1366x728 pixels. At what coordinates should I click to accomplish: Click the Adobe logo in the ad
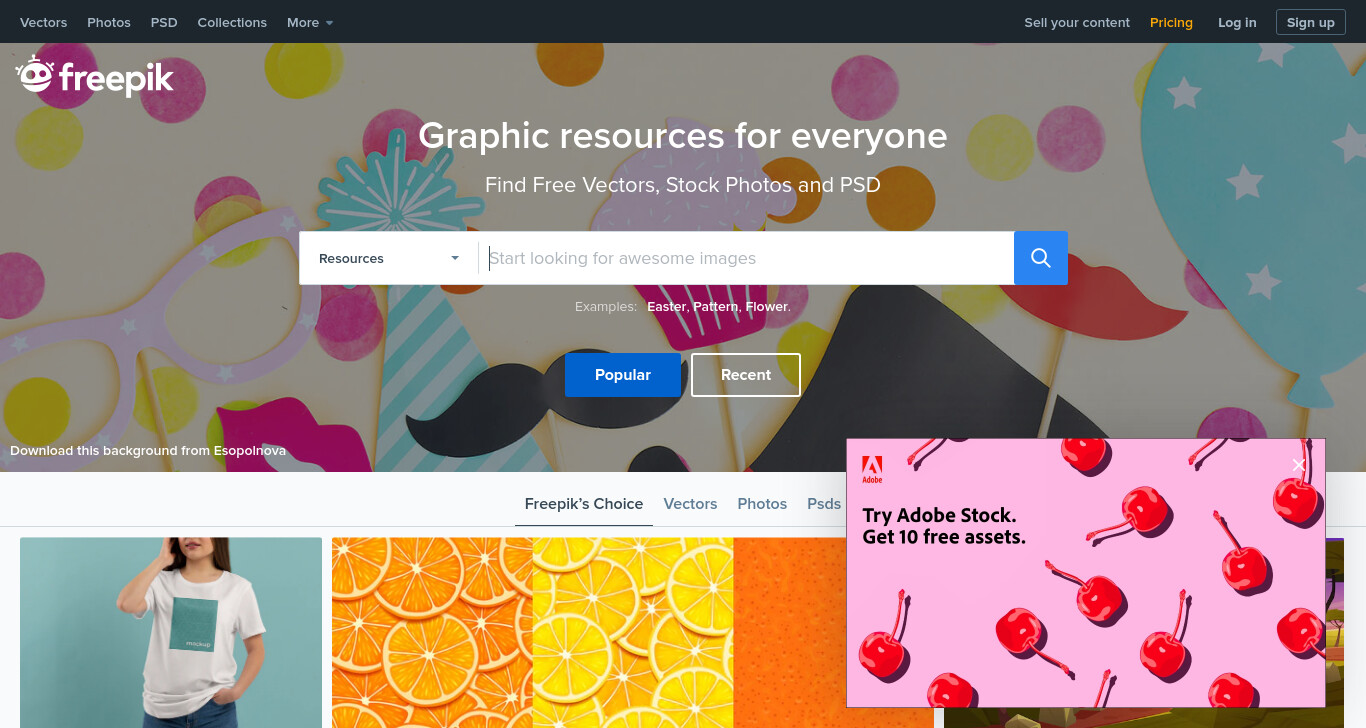pyautogui.click(x=872, y=470)
